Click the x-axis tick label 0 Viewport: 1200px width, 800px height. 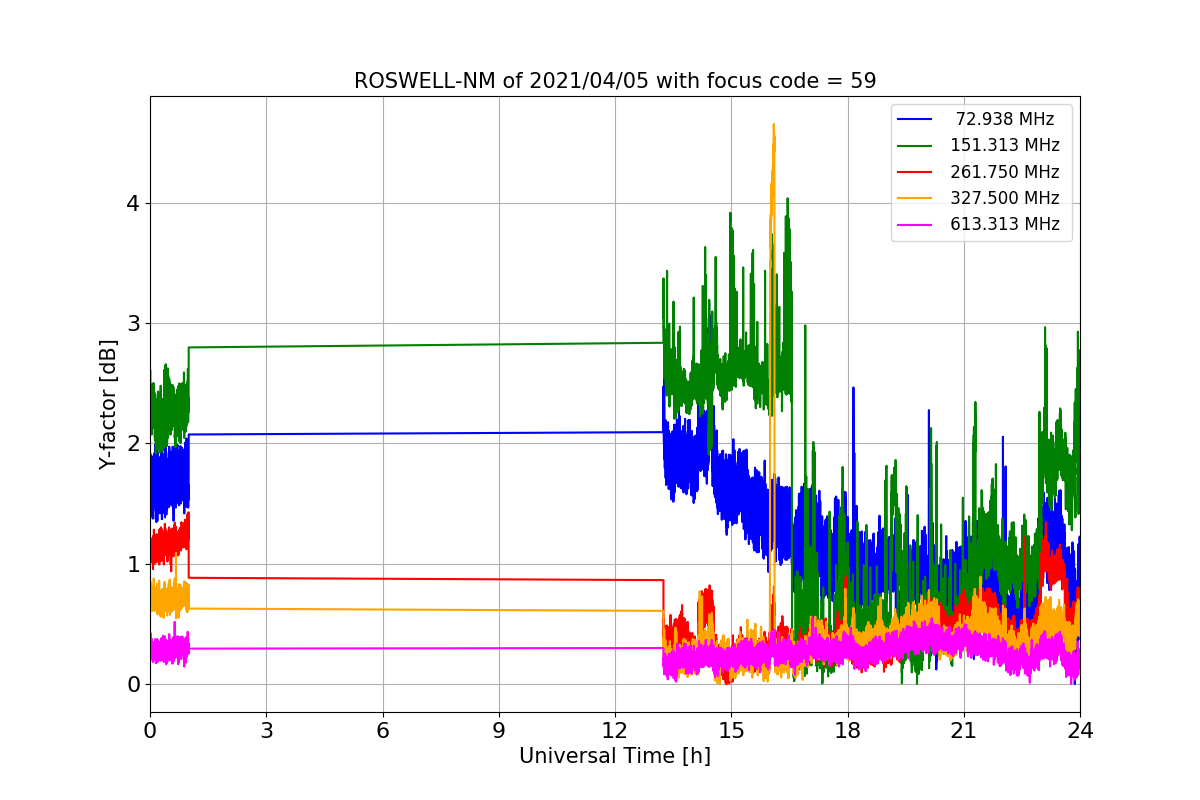150,730
